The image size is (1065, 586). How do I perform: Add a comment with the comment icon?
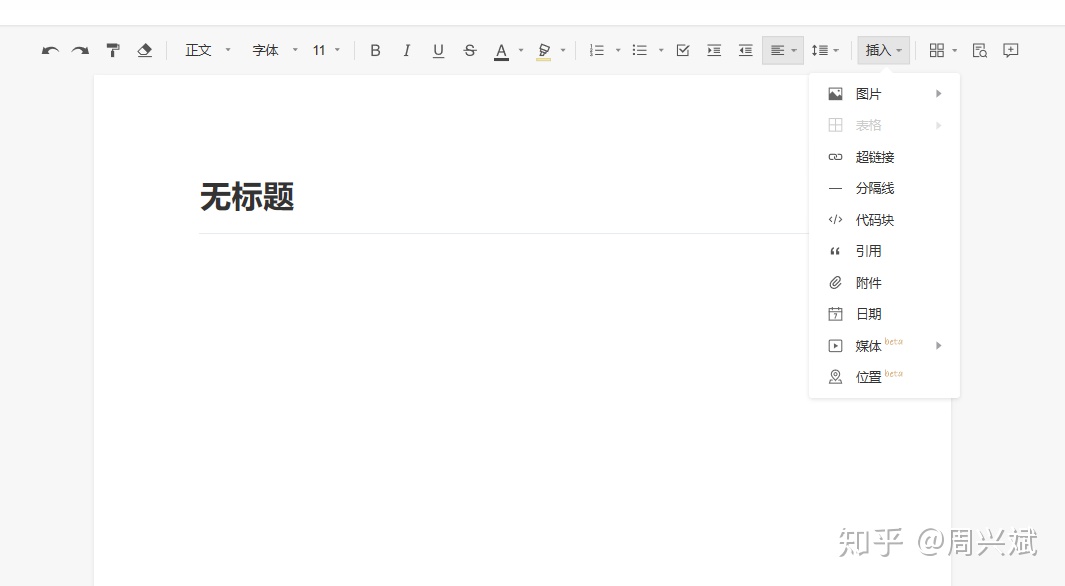pos(1011,50)
